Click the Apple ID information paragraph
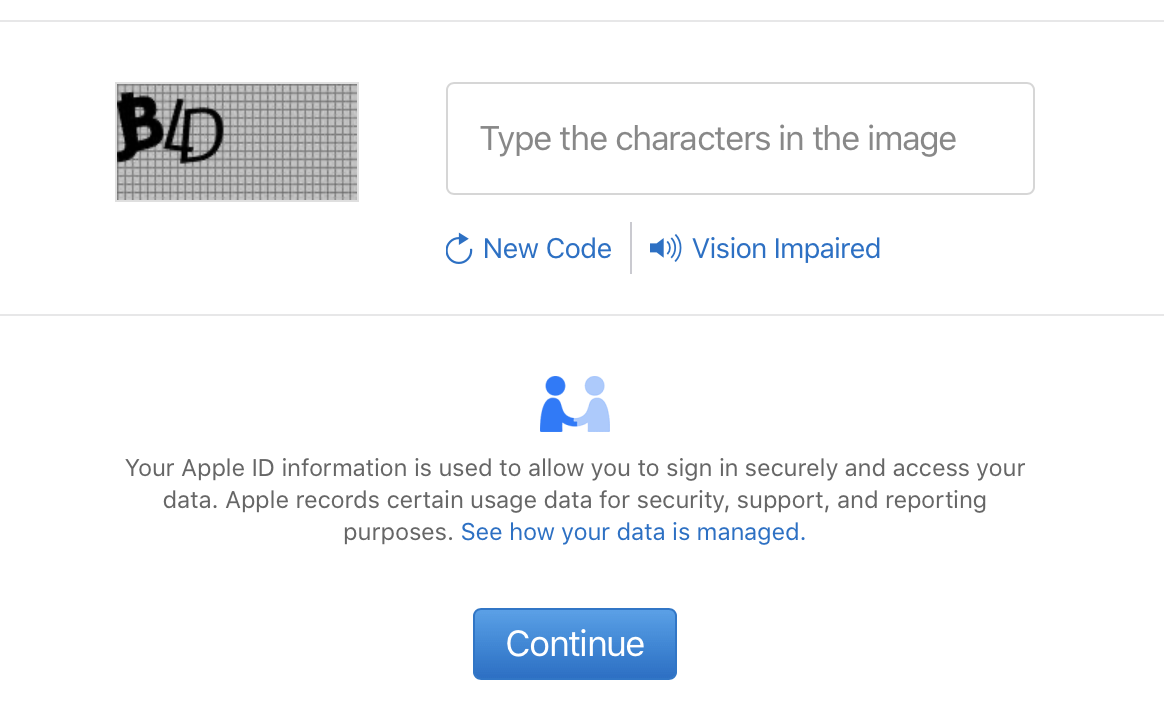The image size is (1164, 710). tap(575, 500)
